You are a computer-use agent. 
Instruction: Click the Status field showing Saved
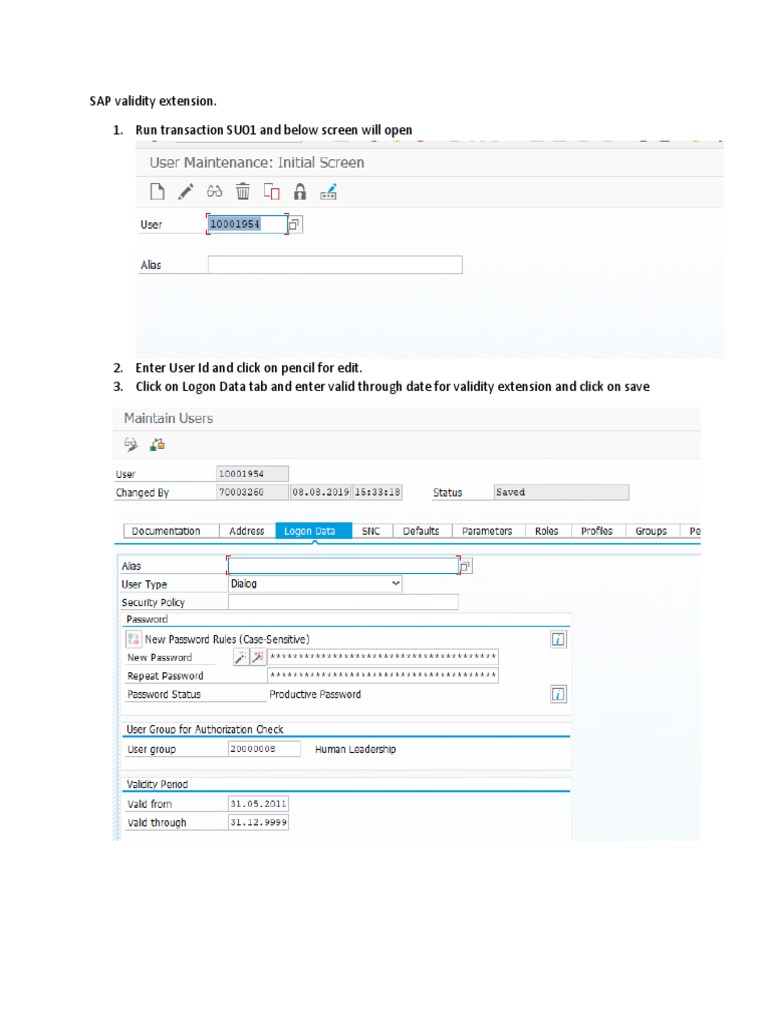pos(561,492)
